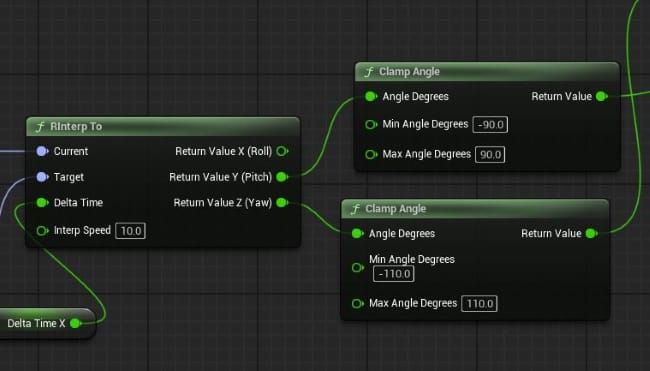Click the Target rotator input pin

(42, 177)
